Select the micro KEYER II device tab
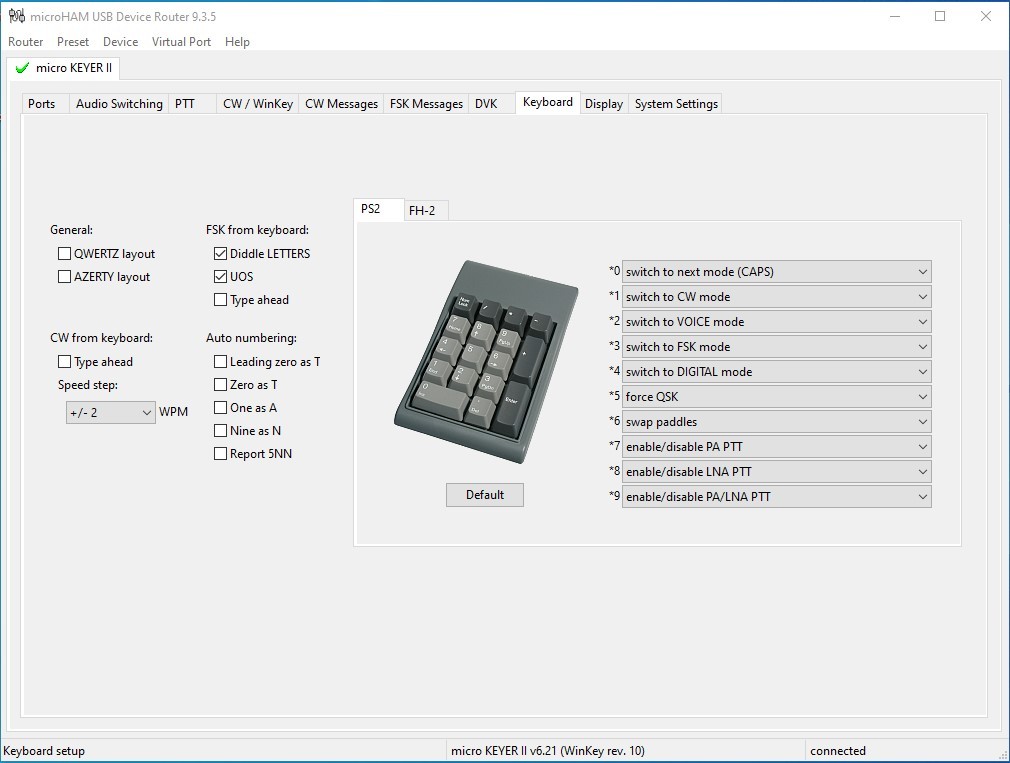1010x763 pixels. click(63, 68)
